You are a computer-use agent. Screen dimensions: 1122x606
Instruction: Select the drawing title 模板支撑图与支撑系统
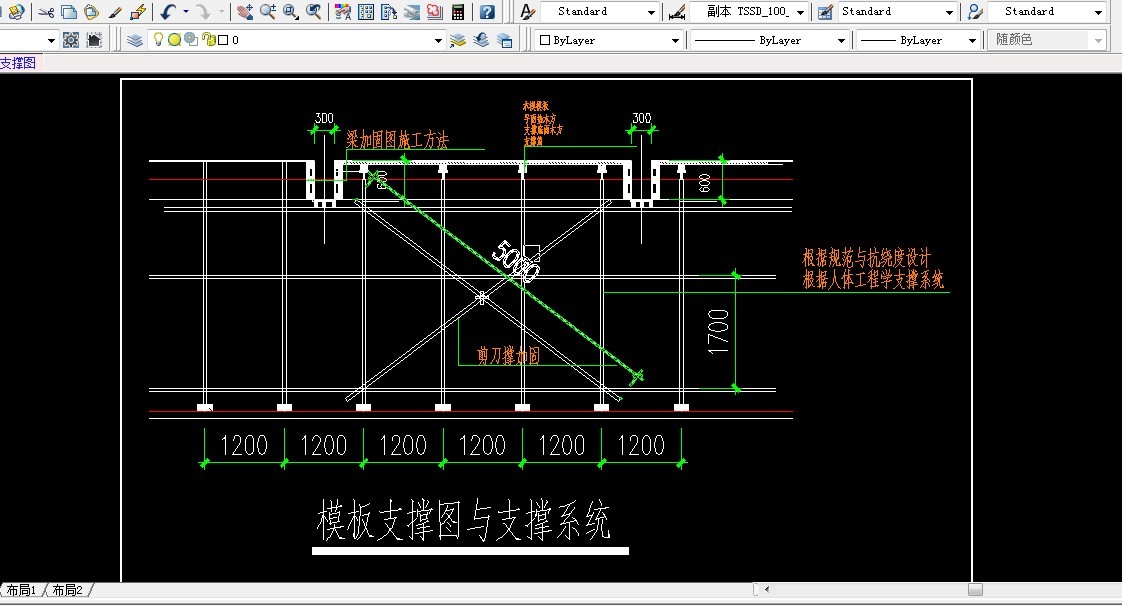(x=464, y=520)
